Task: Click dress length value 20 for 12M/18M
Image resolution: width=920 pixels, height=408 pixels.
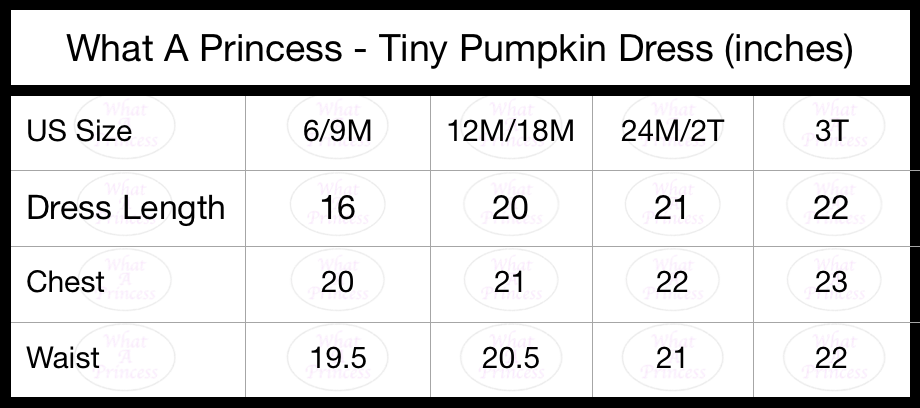Action: pos(510,208)
